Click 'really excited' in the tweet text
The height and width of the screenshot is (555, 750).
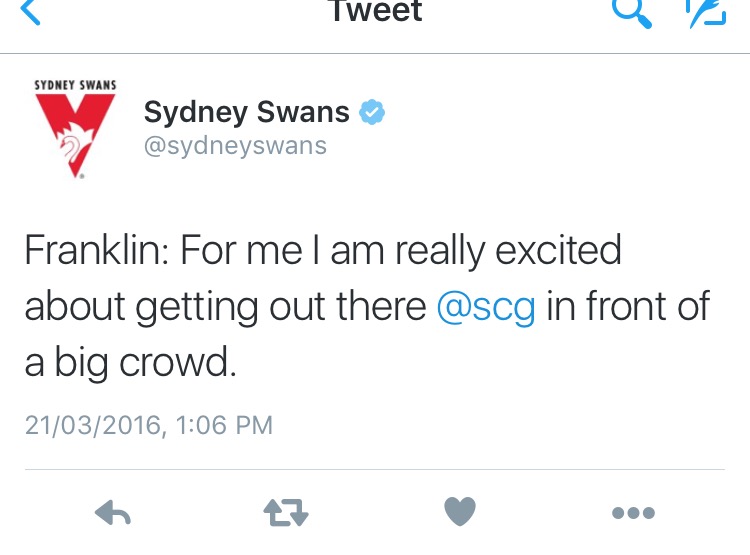point(508,252)
